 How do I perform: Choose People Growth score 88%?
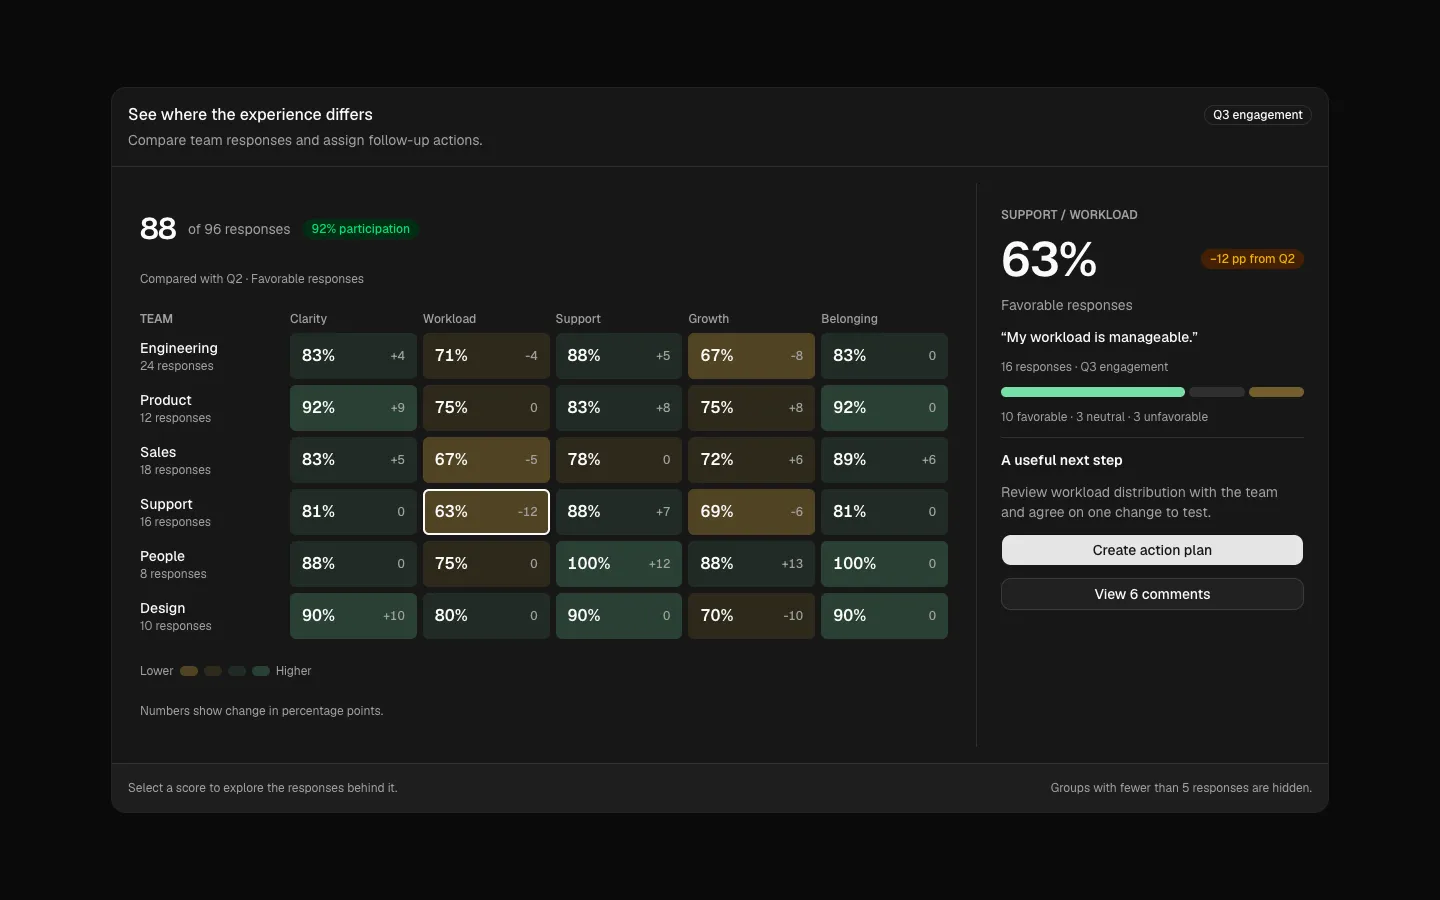[x=751, y=564]
